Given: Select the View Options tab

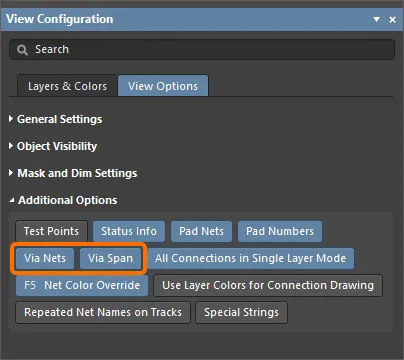Looking at the screenshot, I should [163, 86].
